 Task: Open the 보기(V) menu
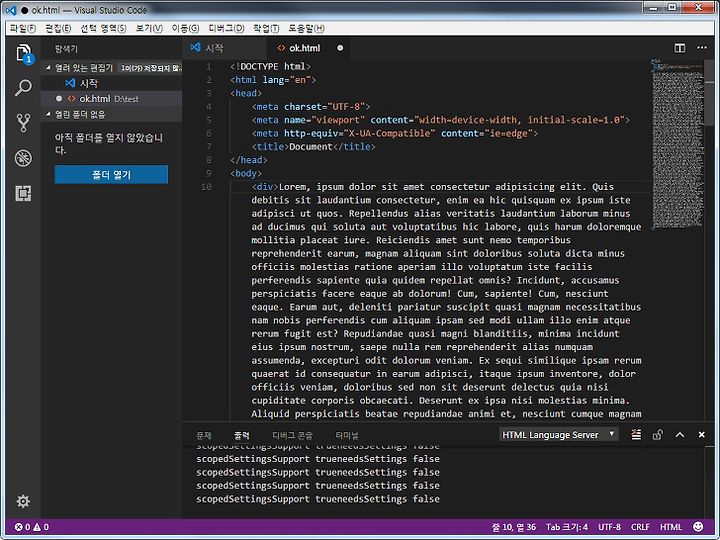point(149,28)
